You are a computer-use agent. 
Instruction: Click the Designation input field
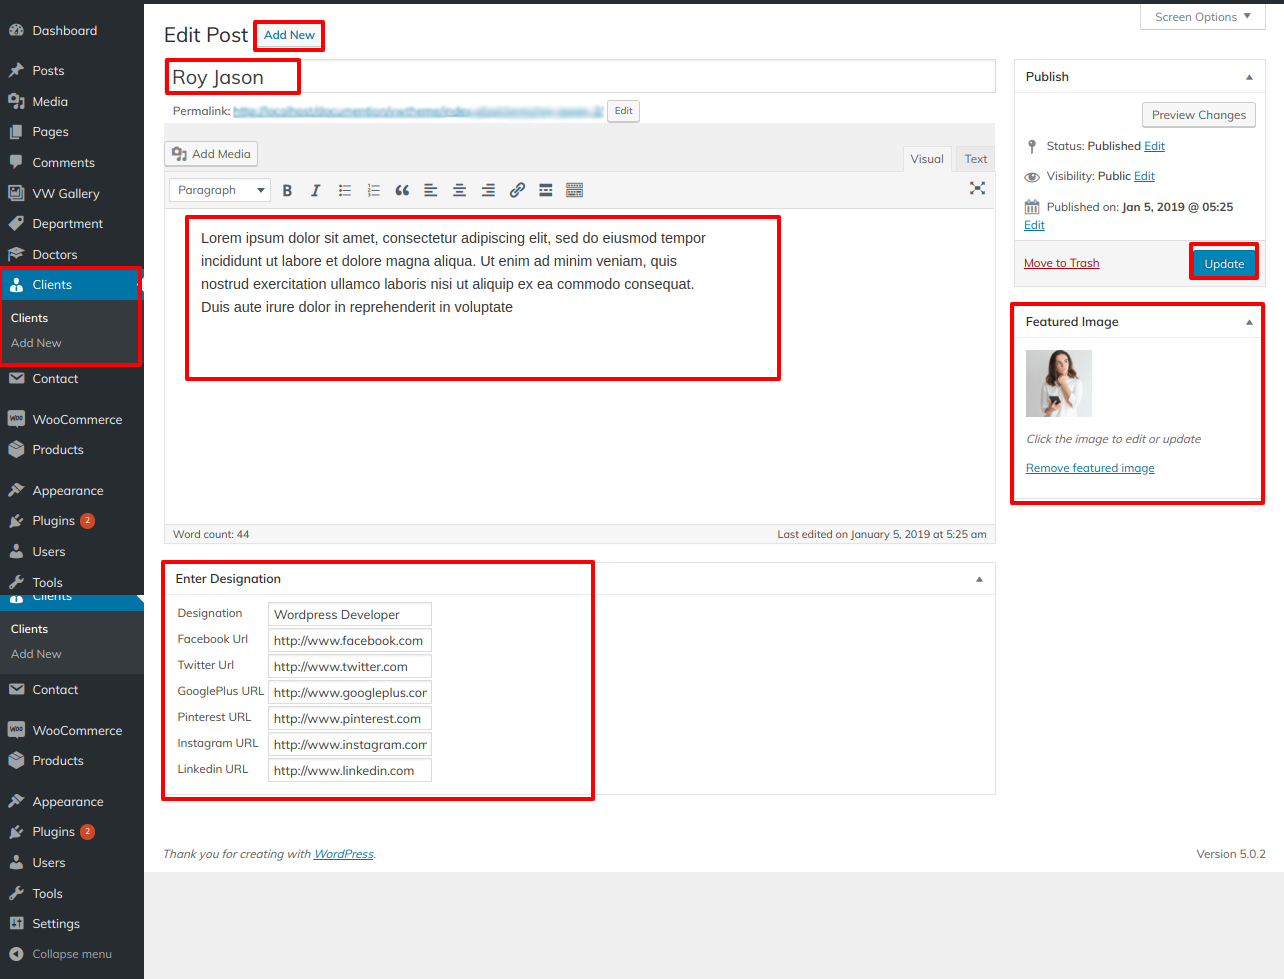click(x=349, y=614)
